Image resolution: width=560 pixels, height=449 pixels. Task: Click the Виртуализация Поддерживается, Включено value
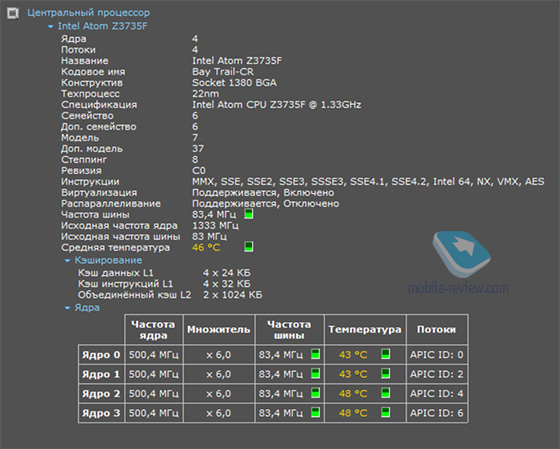(x=263, y=193)
